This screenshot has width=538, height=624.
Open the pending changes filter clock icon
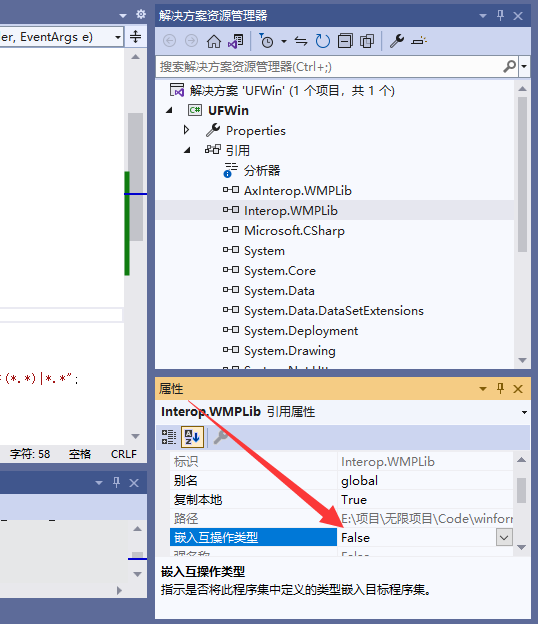click(266, 41)
